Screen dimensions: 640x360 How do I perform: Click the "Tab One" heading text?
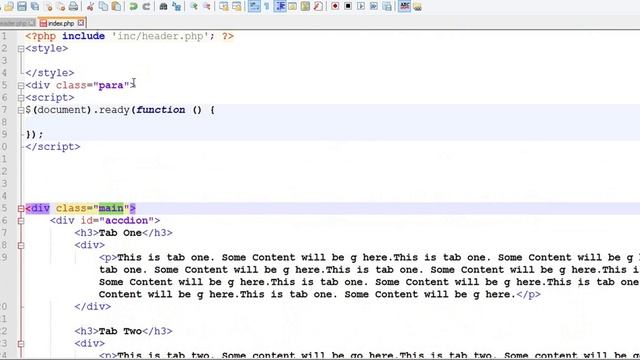point(120,233)
